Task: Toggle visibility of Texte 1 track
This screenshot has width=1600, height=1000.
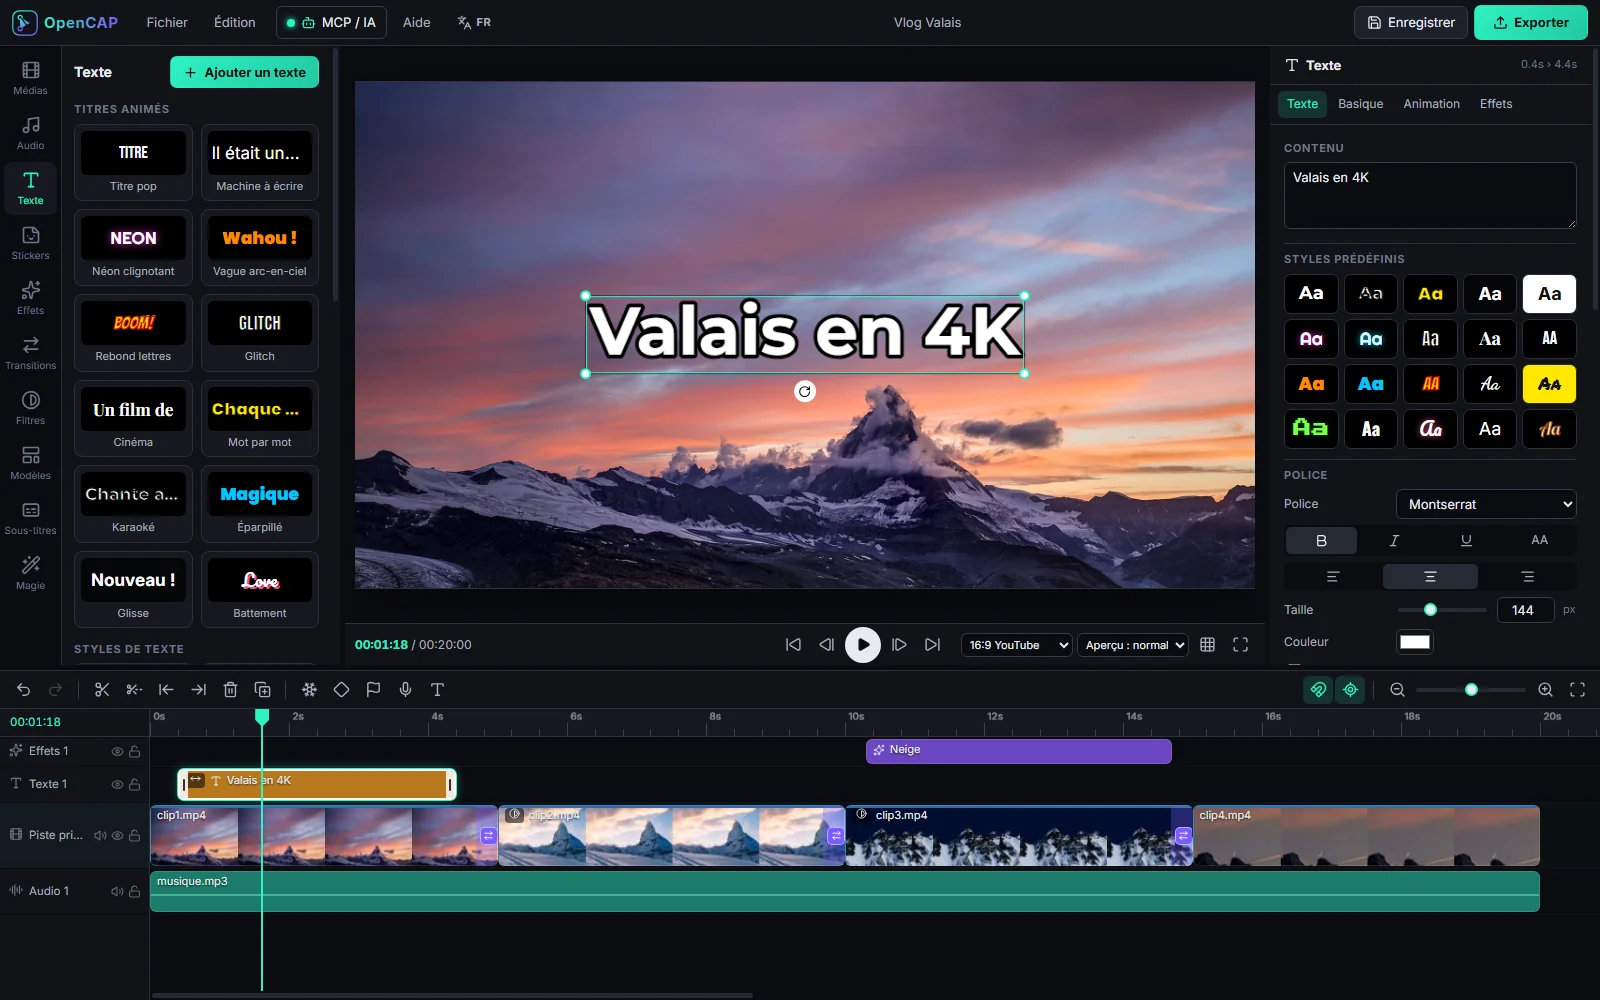Action: pyautogui.click(x=117, y=784)
